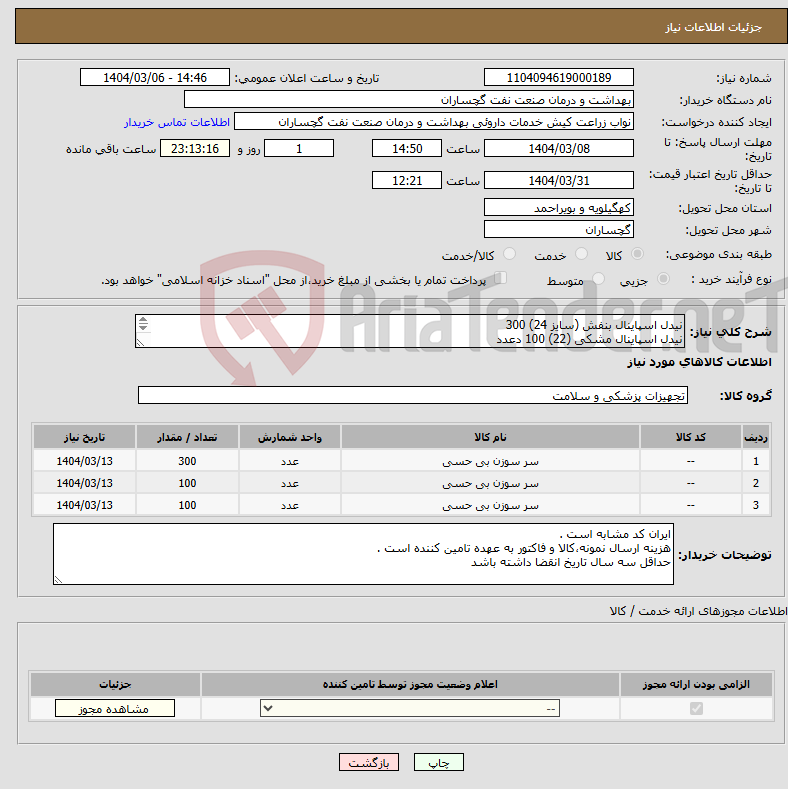This screenshot has height=789, width=788.
Task: Click the شرح کلی نیاز text area
Action: 410,331
